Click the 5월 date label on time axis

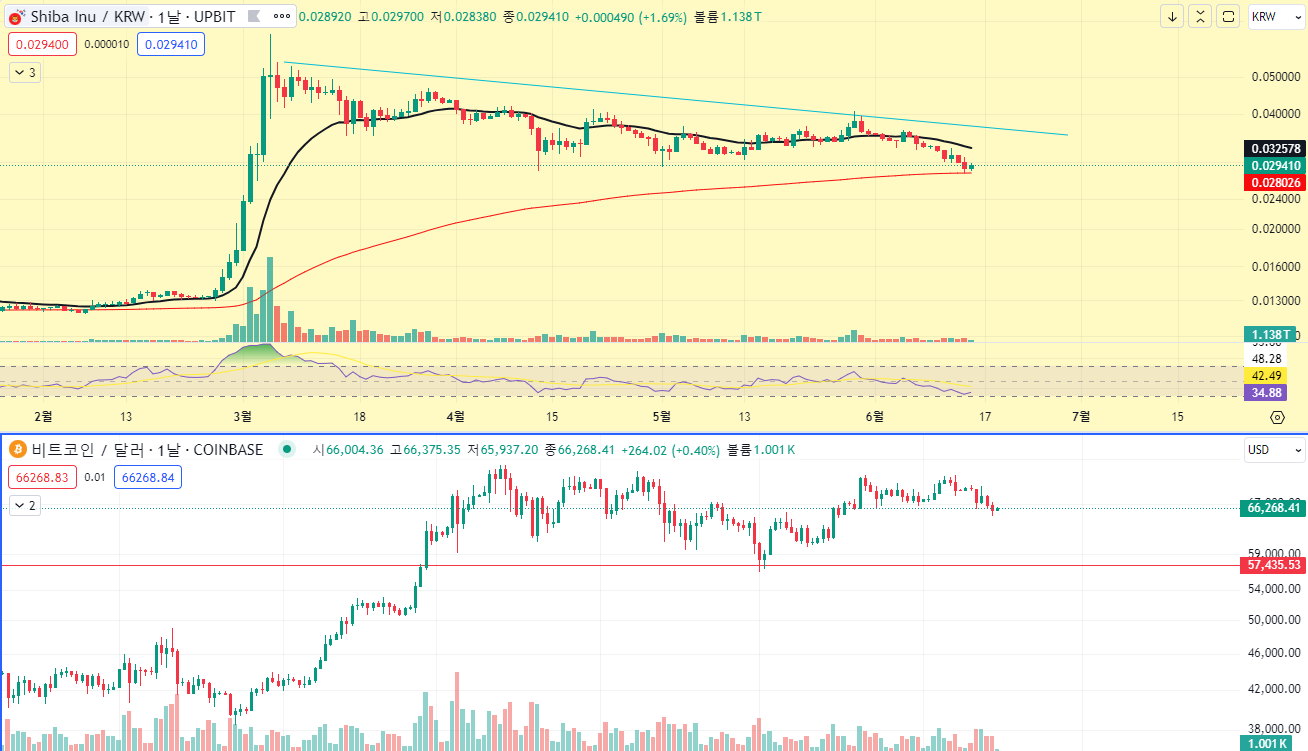tap(661, 416)
